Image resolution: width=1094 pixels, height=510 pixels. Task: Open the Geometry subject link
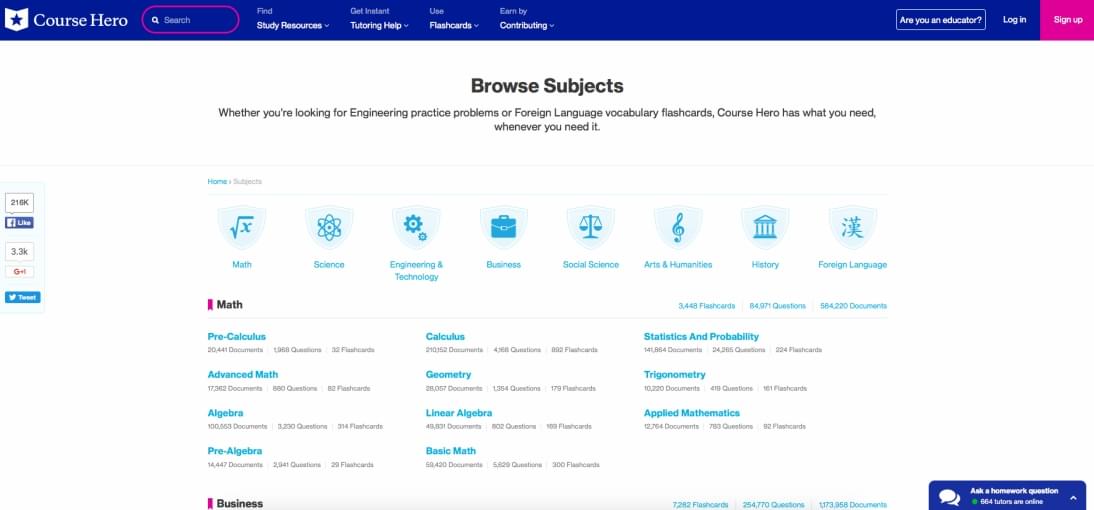tap(449, 375)
